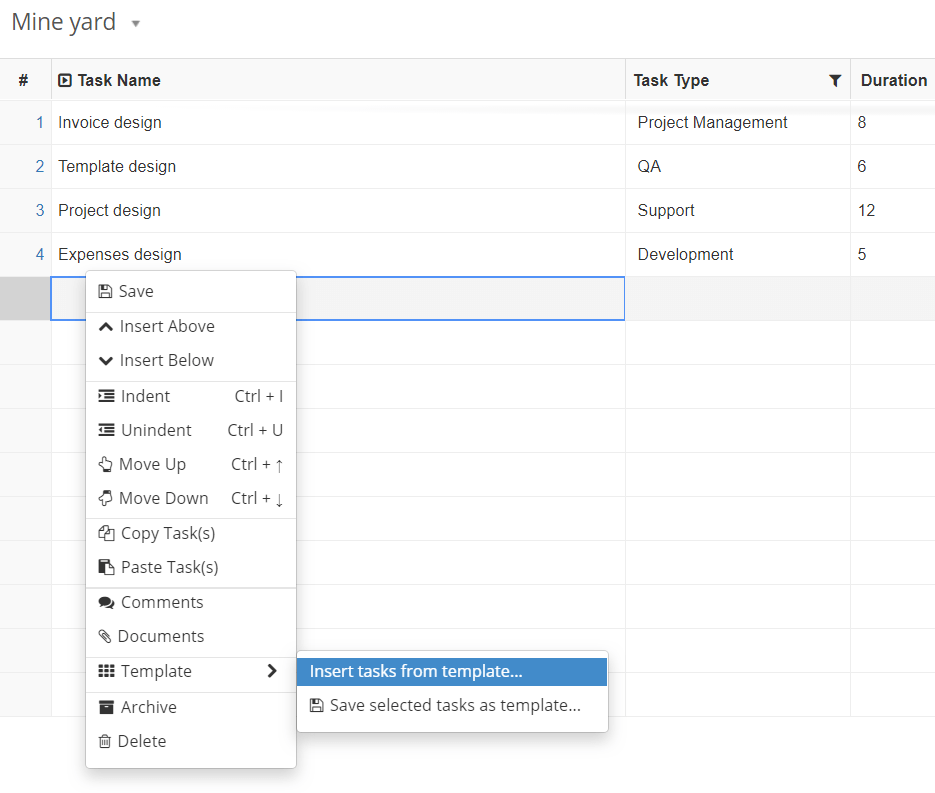Open the Mine yard project dropdown arrow

(x=136, y=24)
